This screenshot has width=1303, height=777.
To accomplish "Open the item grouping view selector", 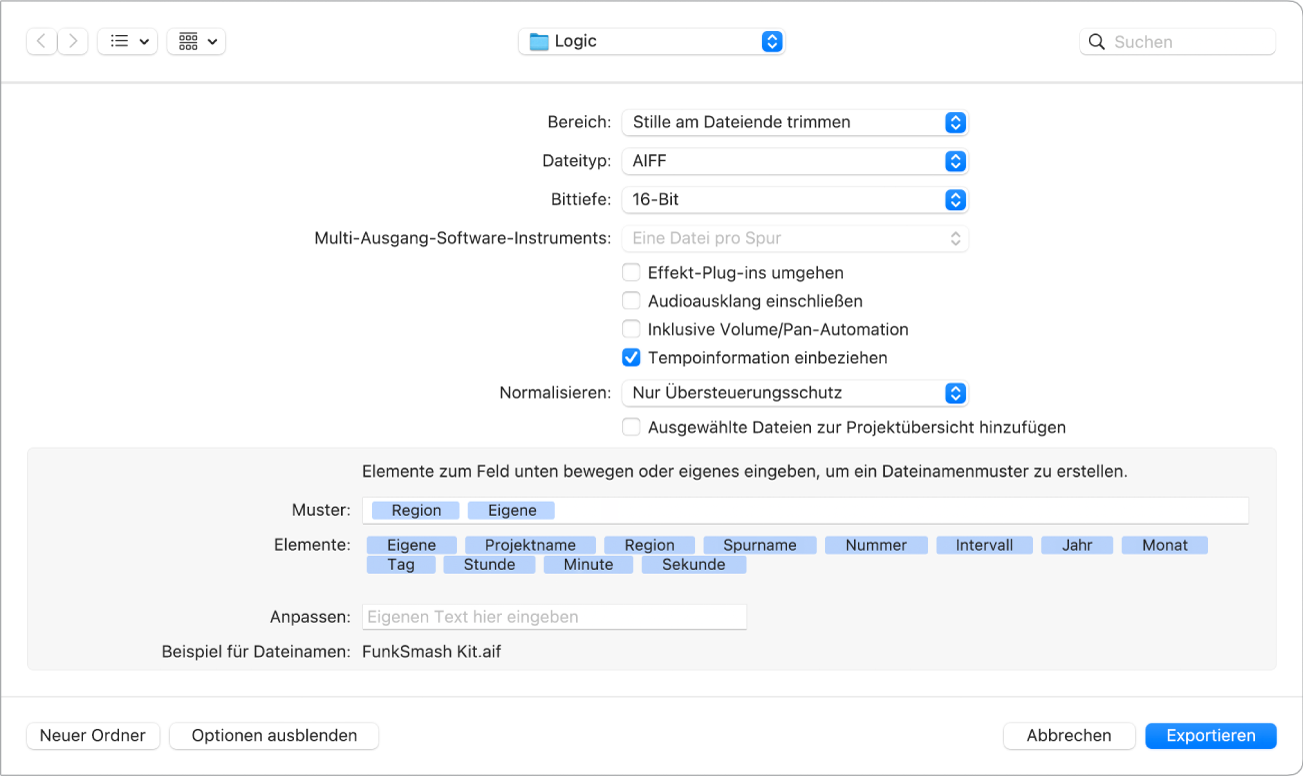I will tap(196, 41).
